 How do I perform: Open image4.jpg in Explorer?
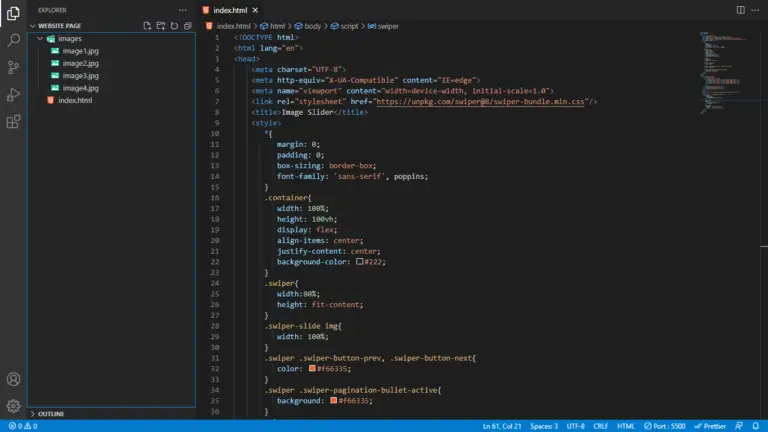(80, 88)
